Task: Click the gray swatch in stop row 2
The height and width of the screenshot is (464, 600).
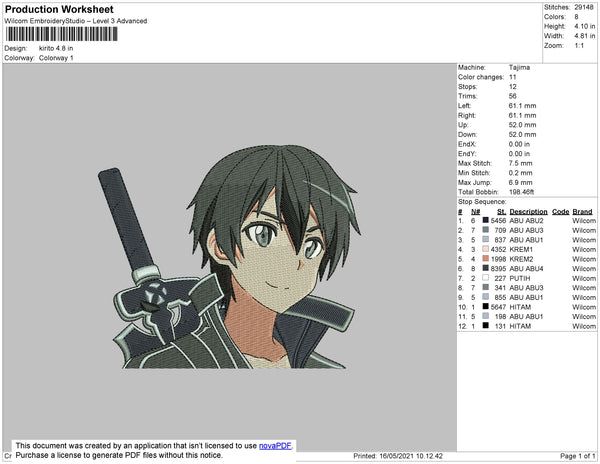Action: click(x=486, y=230)
